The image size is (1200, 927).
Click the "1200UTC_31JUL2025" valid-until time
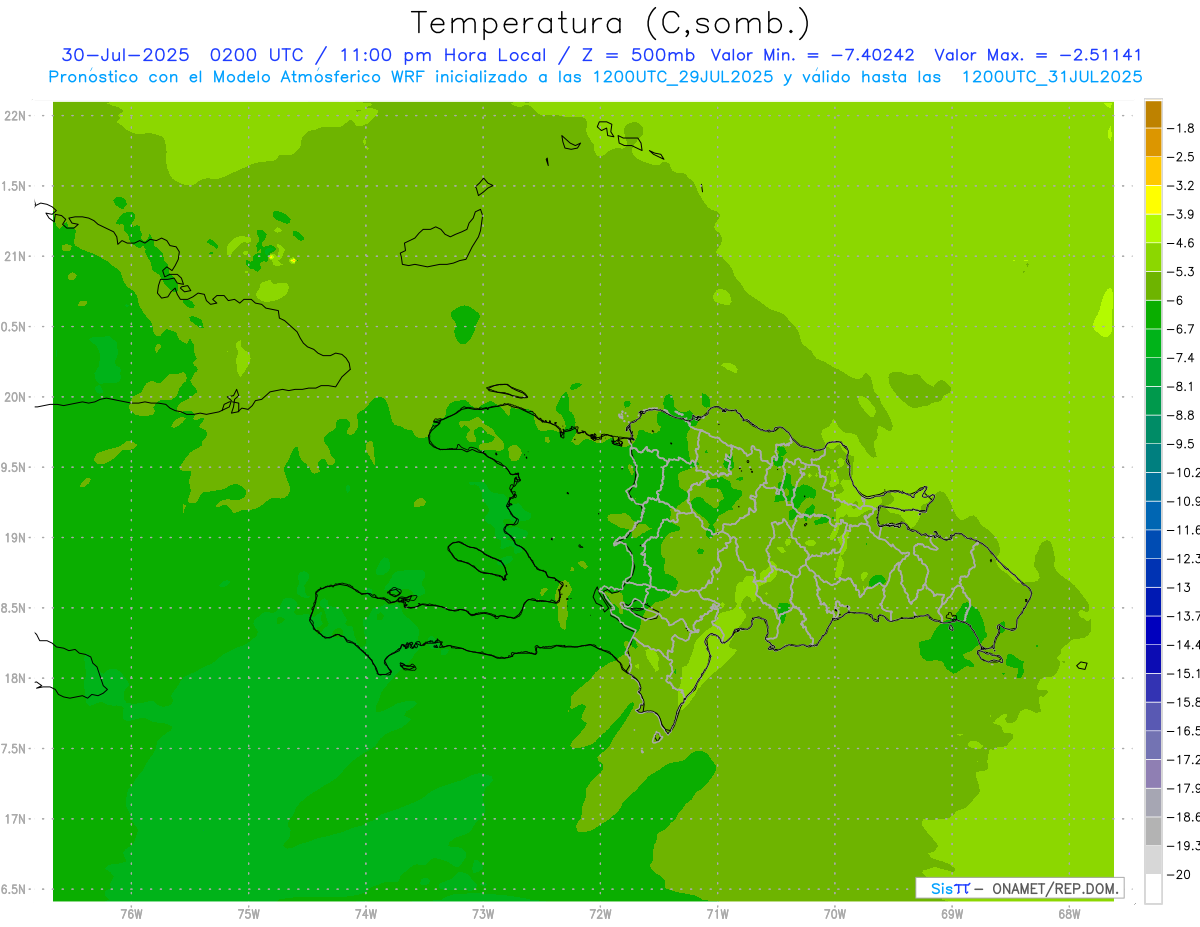[1052, 77]
